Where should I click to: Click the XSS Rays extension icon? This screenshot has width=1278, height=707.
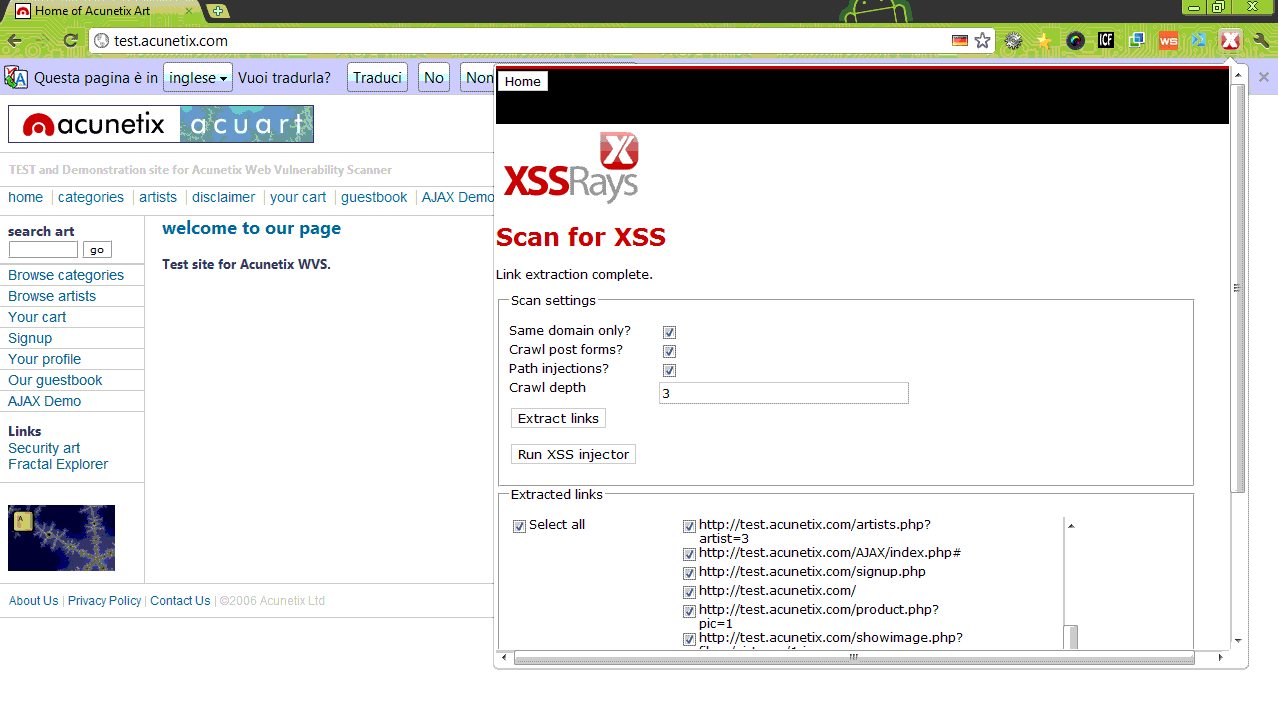(x=1230, y=41)
